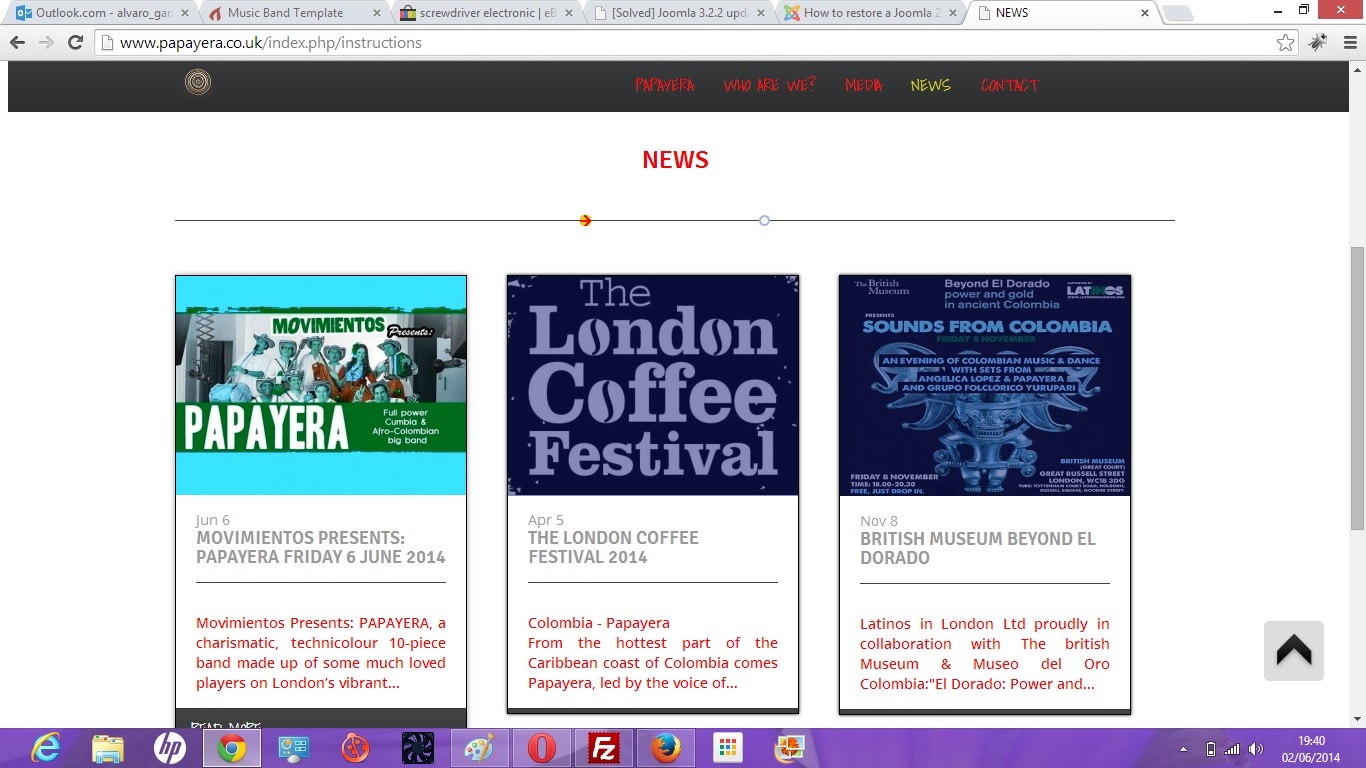Open Internet Explorer from the taskbar
The width and height of the screenshot is (1366, 768).
point(46,748)
